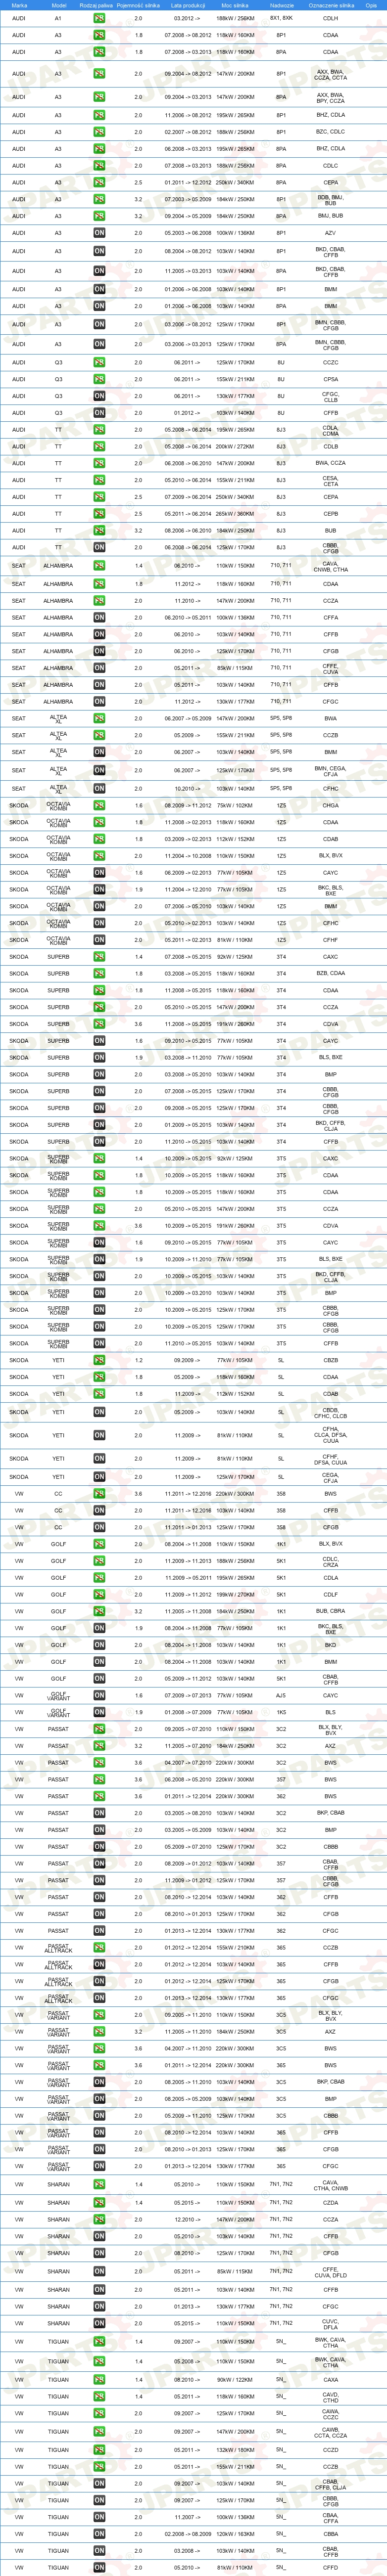Click the PB icon in the Audi A3 CEPA row

[x=99, y=183]
